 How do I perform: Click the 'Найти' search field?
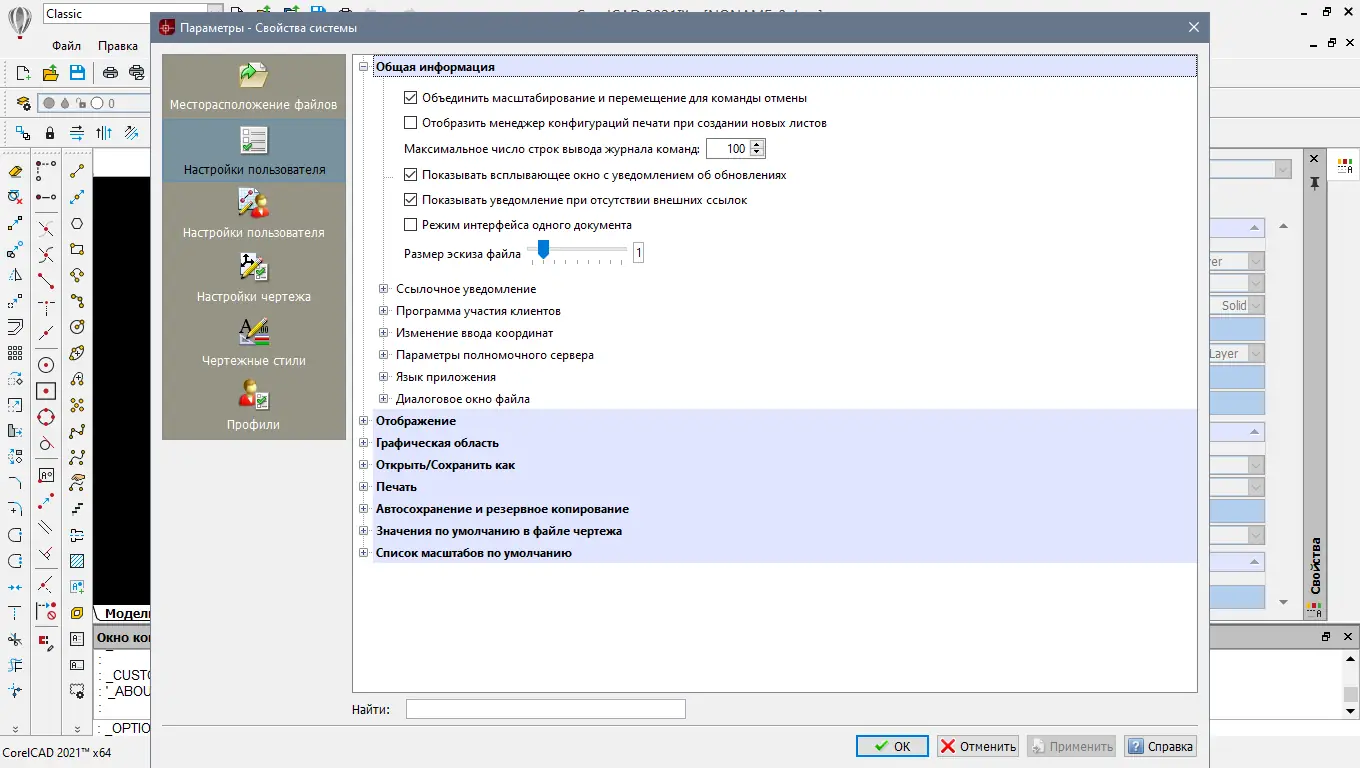(545, 709)
